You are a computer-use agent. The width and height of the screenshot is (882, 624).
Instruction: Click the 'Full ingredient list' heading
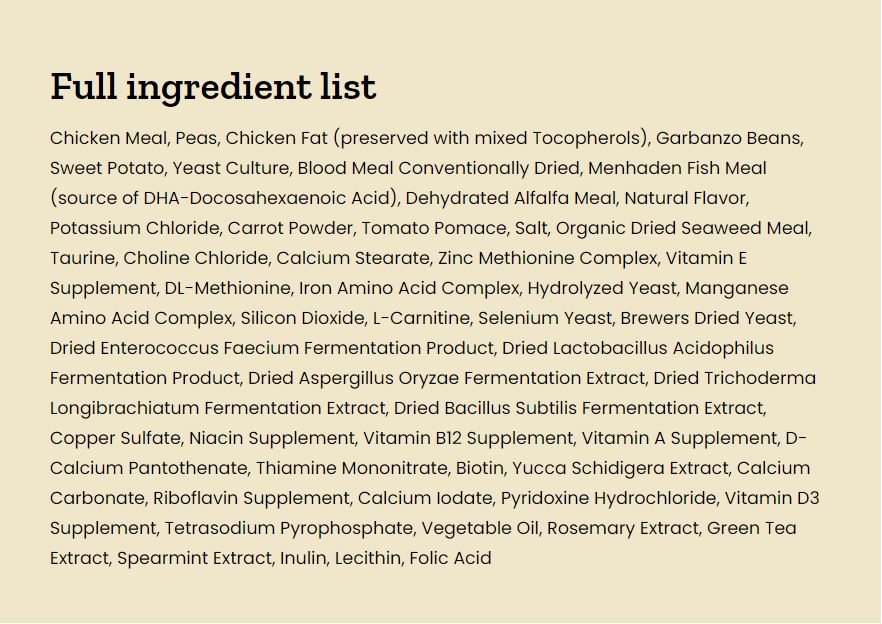point(213,88)
